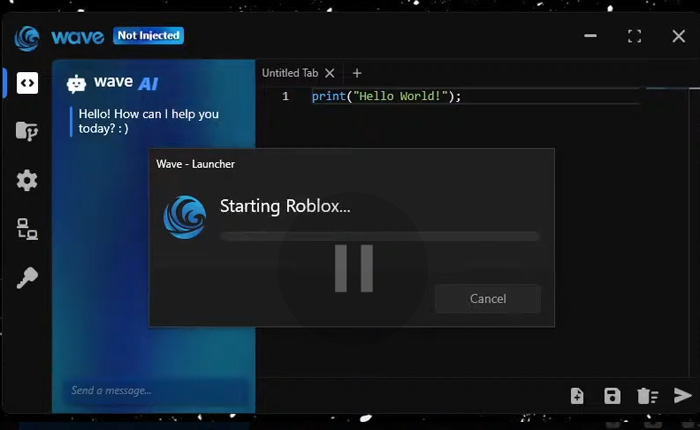The image size is (700, 430).
Task: Add a new editor tab
Action: 357,73
